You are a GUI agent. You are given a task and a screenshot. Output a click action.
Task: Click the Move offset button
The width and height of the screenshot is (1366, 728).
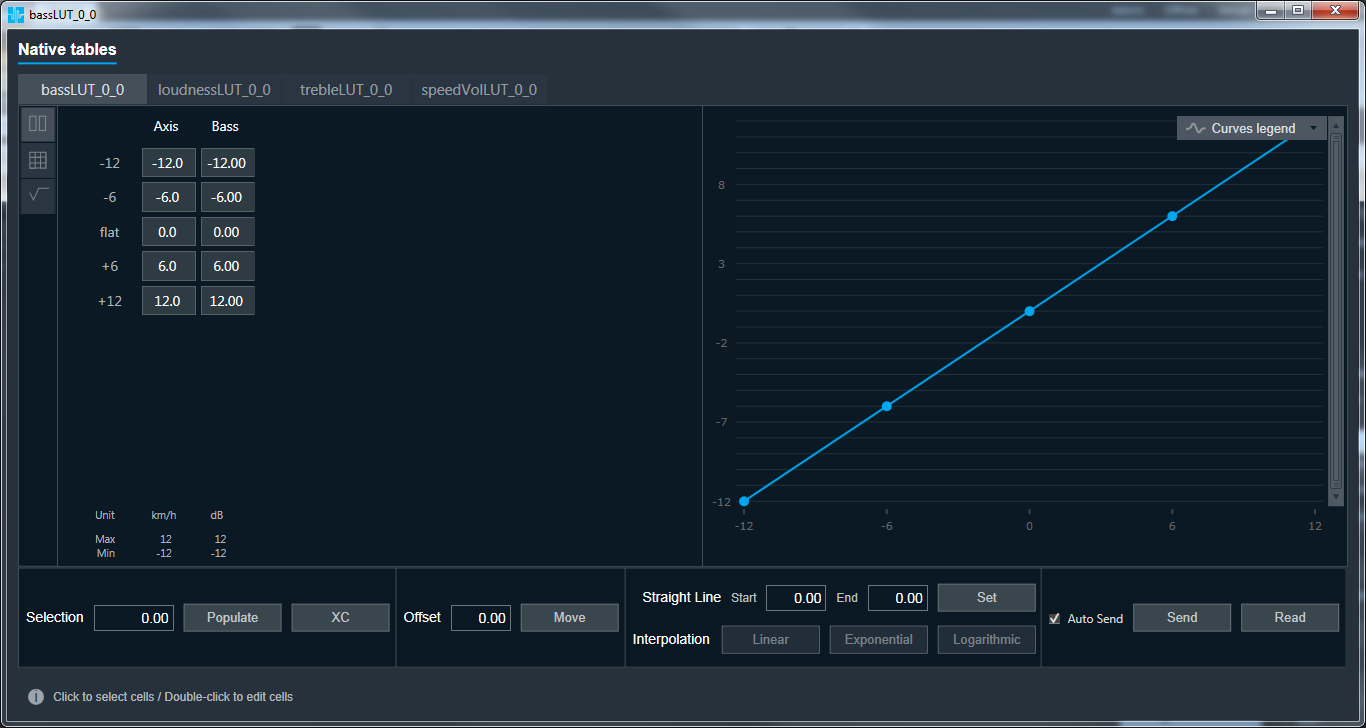[569, 618]
